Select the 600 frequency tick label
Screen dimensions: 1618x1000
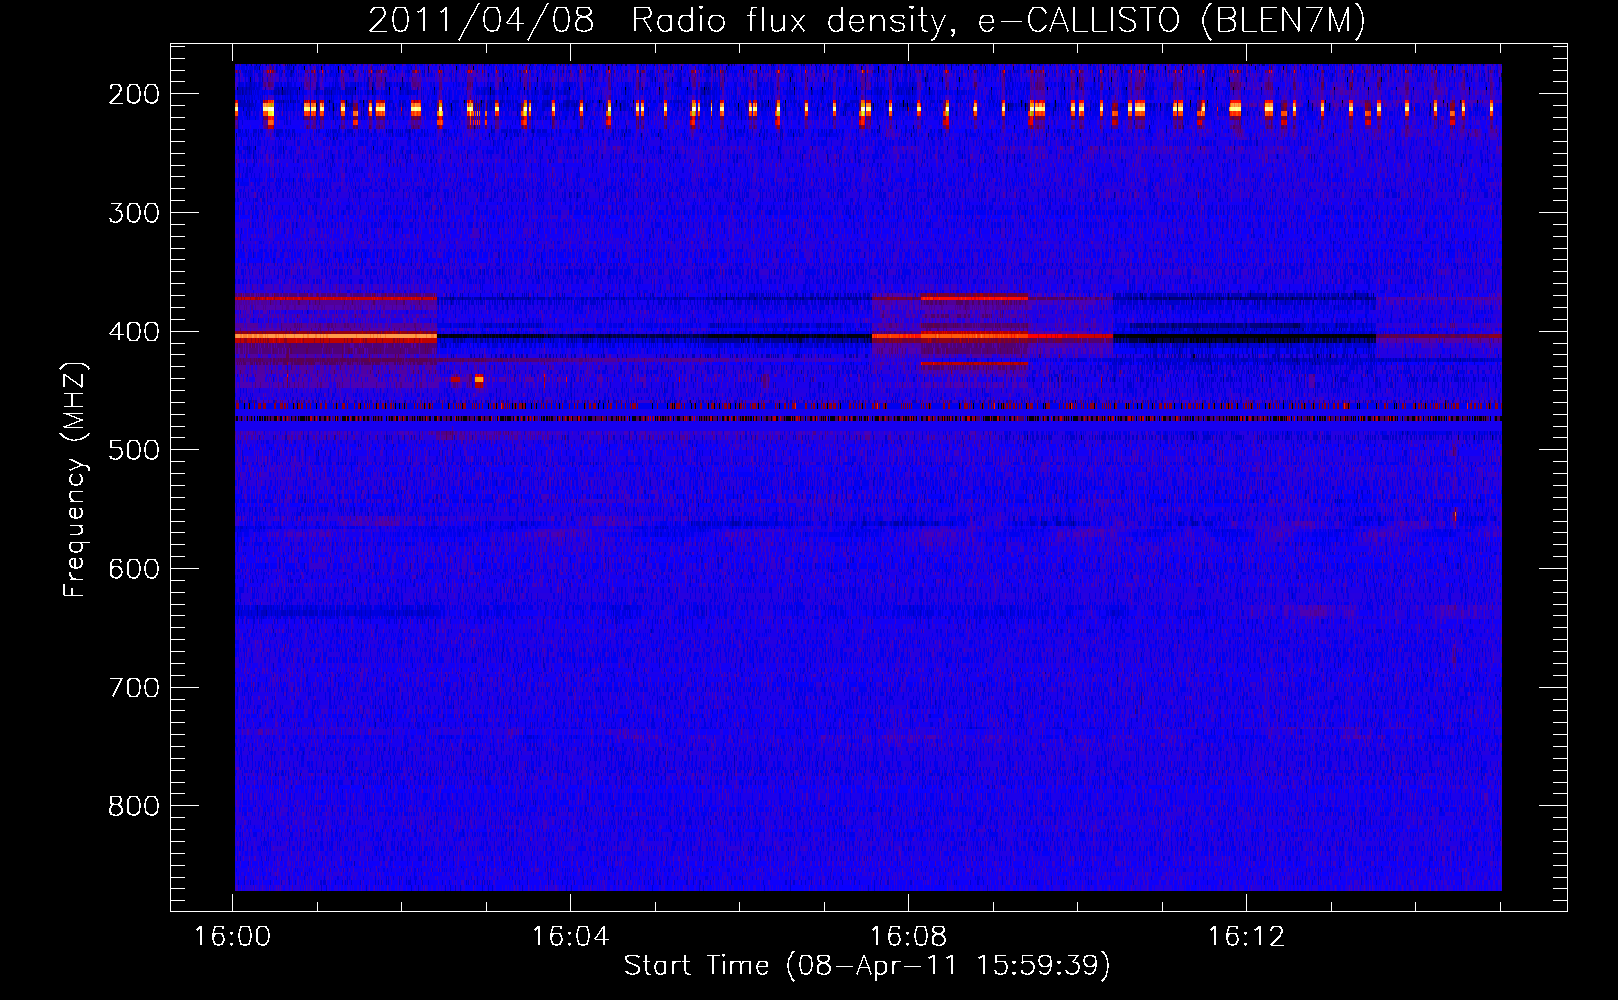point(133,569)
